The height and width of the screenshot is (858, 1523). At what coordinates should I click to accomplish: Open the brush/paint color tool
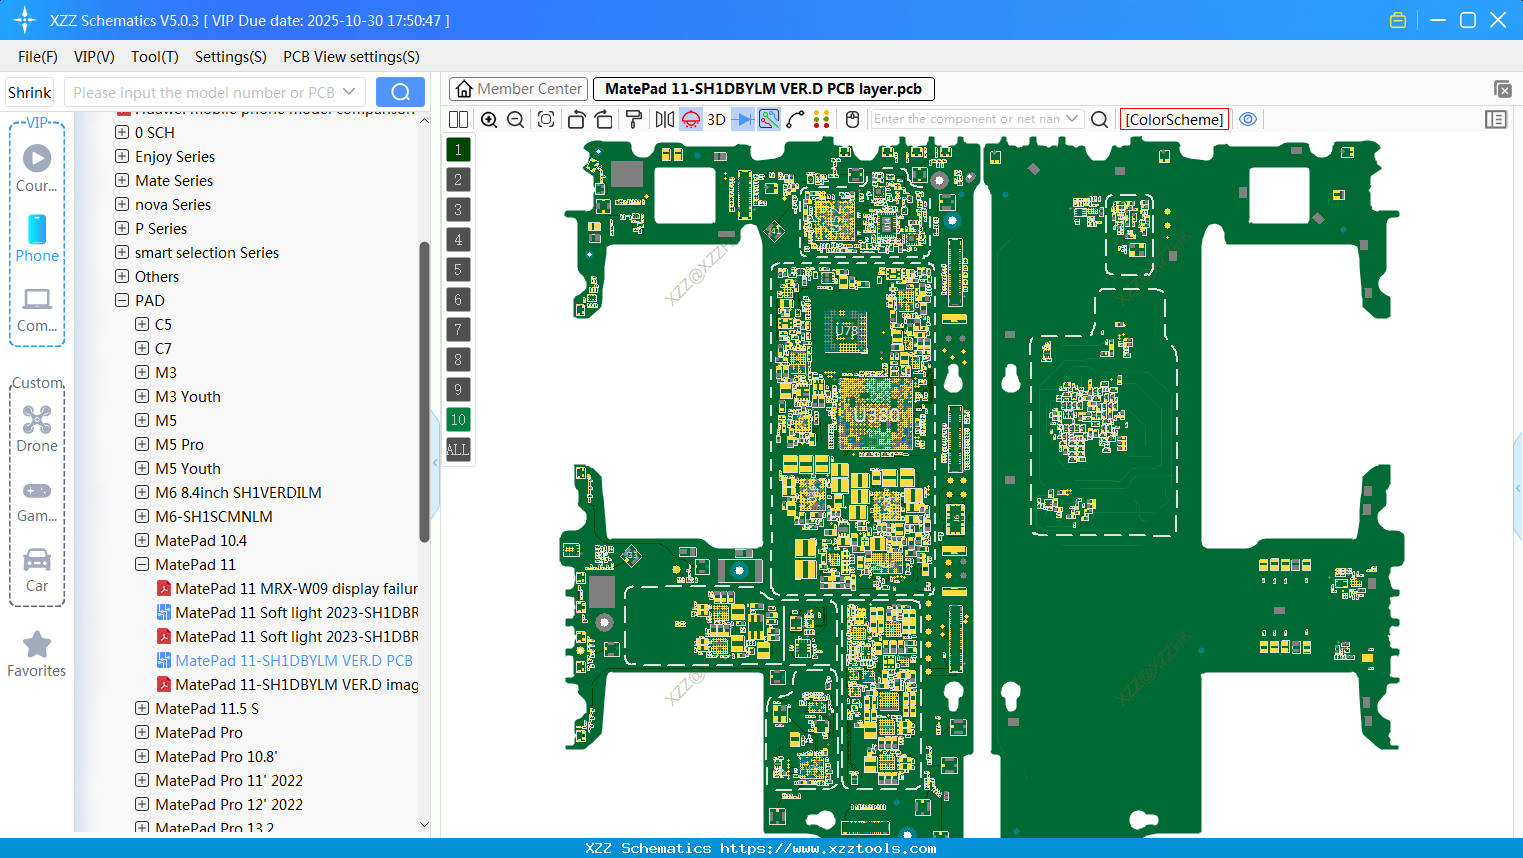click(633, 119)
